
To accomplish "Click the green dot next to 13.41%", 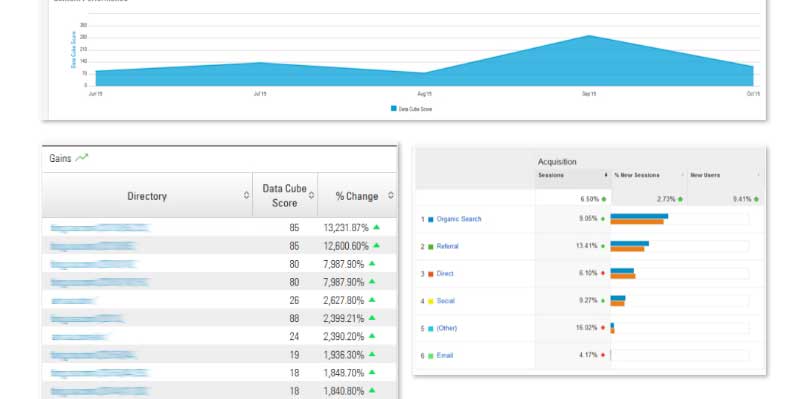I will (x=603, y=246).
